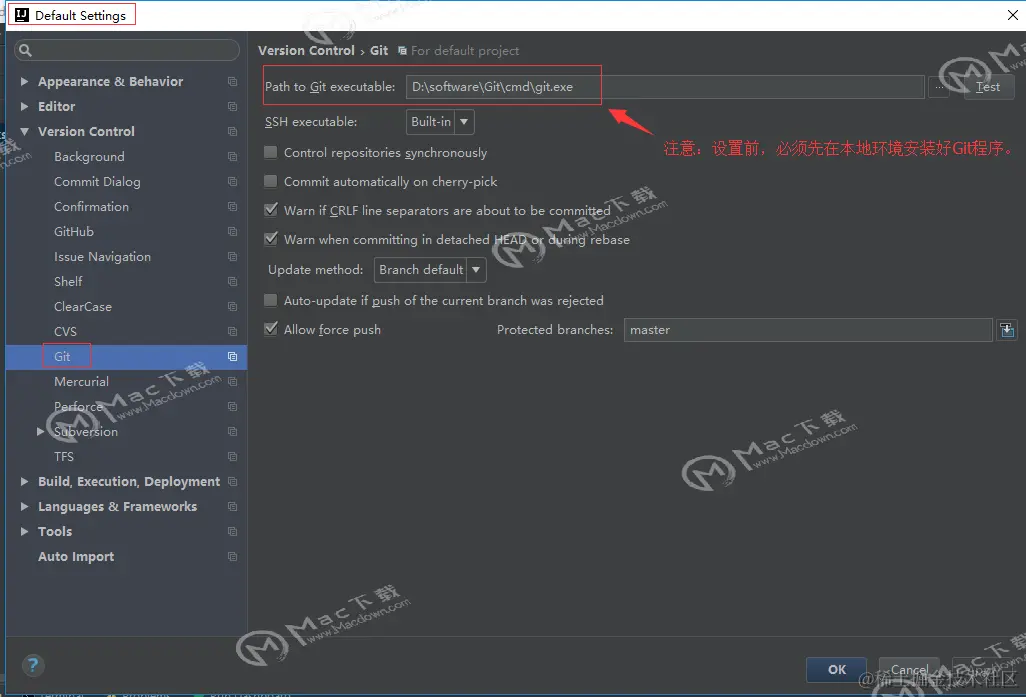This screenshot has height=697, width=1026.
Task: Select the Perforce settings entry
Action: 78,406
